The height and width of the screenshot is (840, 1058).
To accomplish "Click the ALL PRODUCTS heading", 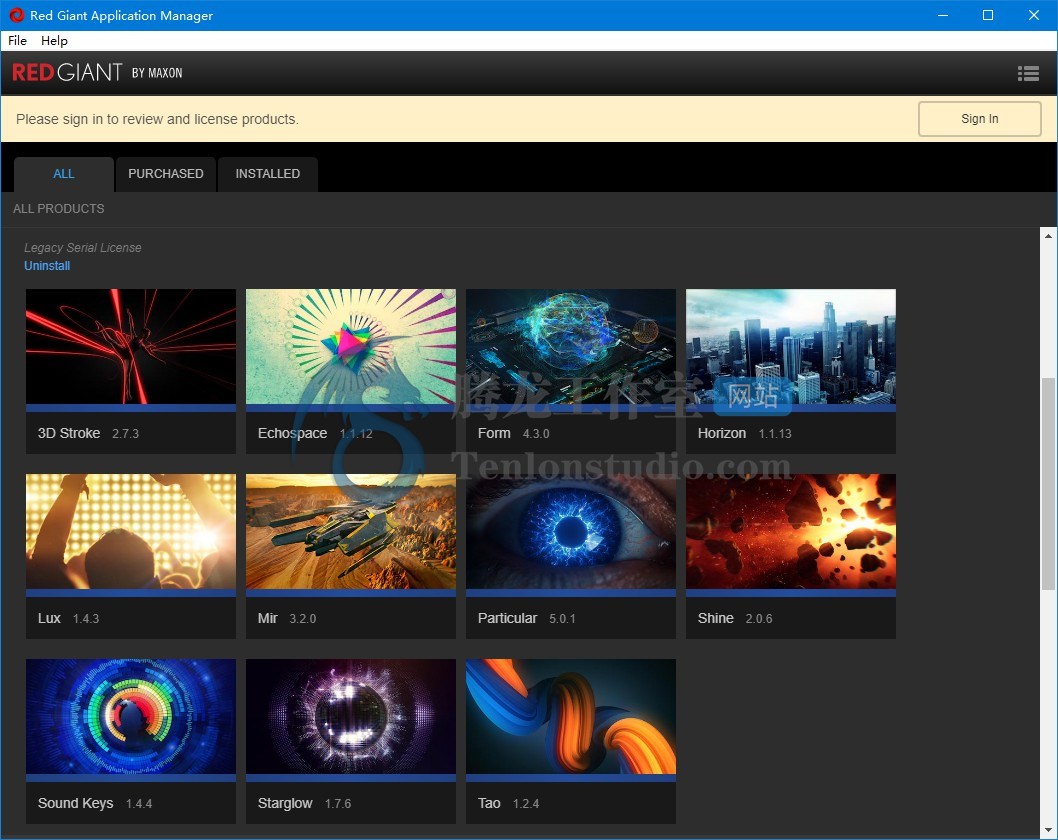I will (59, 208).
